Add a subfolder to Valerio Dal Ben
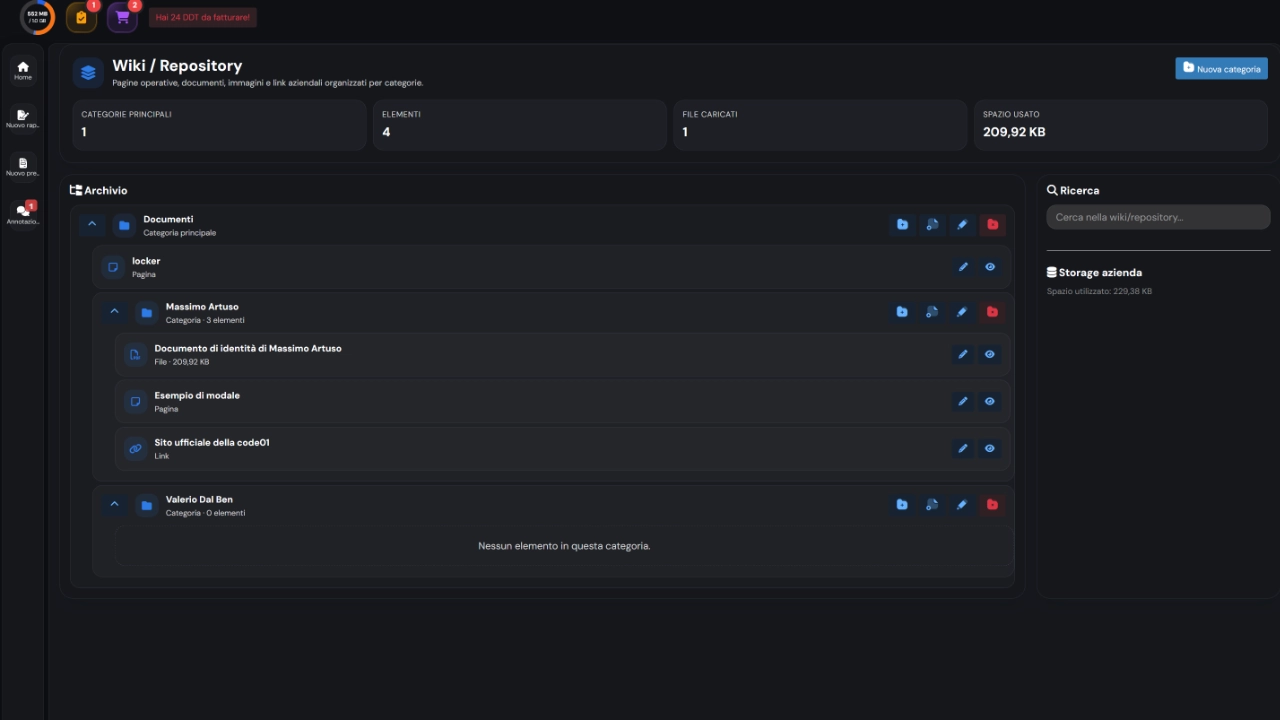This screenshot has width=1280, height=720. tap(902, 504)
